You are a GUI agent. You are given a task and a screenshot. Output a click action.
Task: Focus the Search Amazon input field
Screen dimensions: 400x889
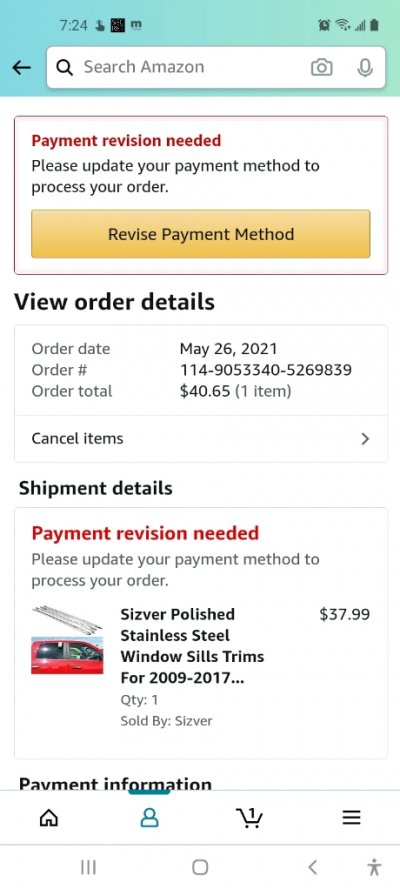click(x=190, y=67)
